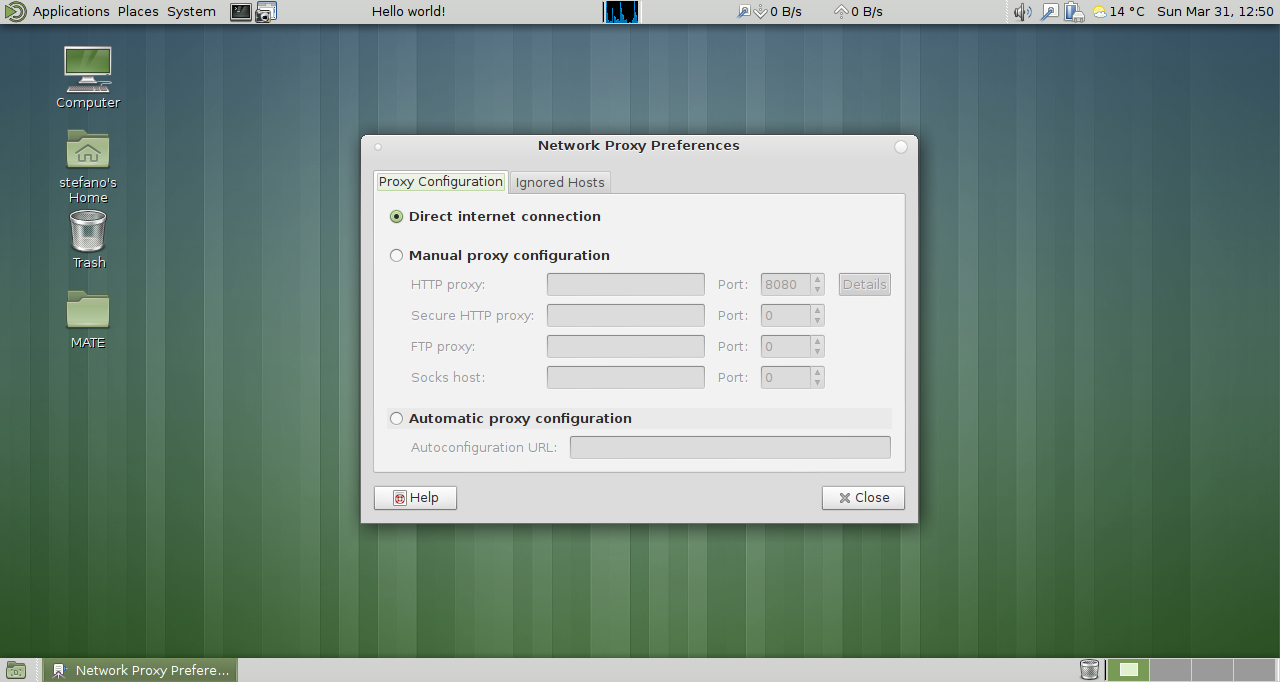Screen dimensions: 1280x682
Task: Click the HTTP port 8080 field
Action: (x=786, y=285)
